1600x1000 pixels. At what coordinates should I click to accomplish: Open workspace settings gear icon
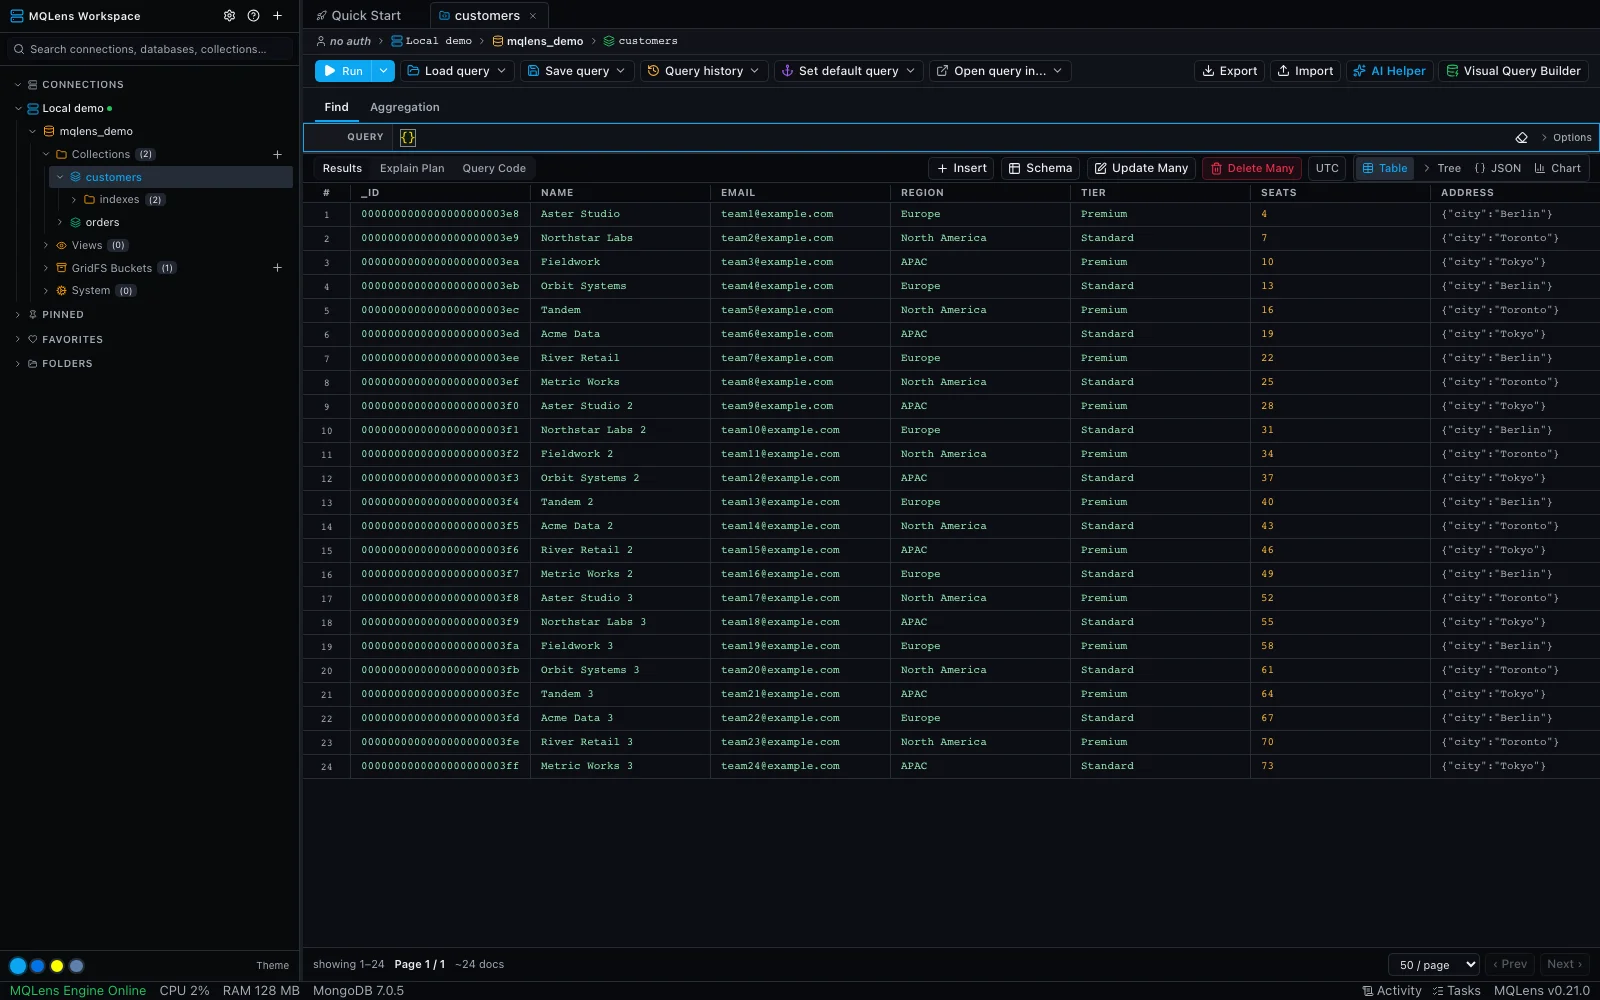coord(229,16)
